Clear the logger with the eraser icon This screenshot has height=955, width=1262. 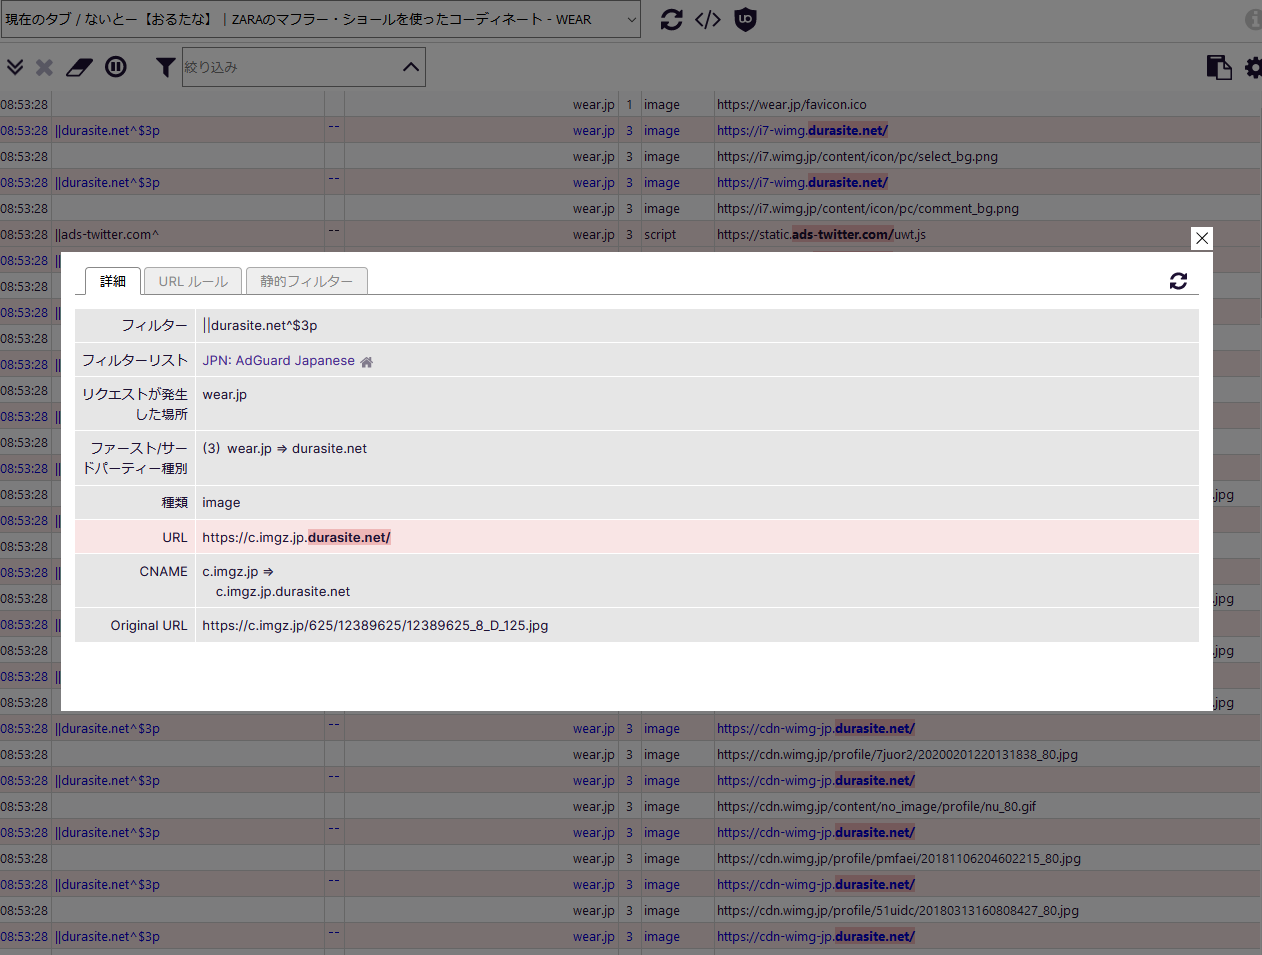[79, 67]
